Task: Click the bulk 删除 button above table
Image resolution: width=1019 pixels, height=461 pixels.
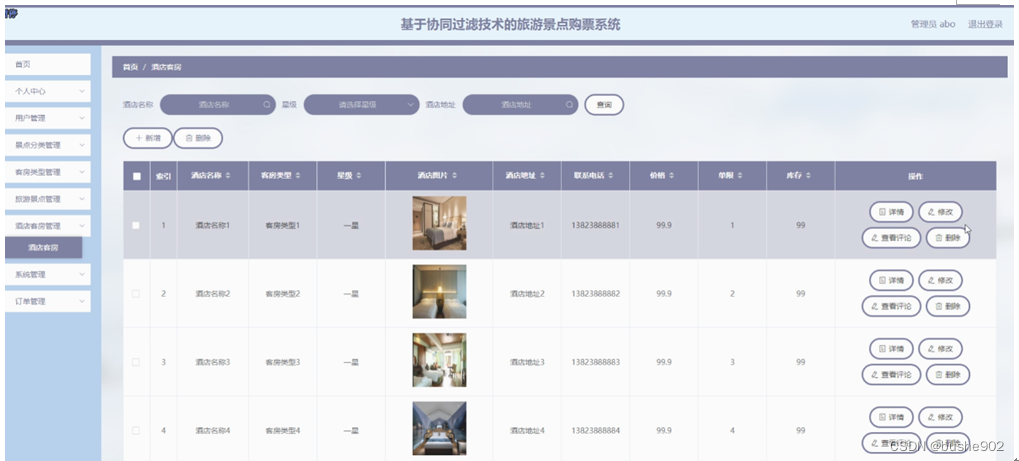Action: point(198,138)
